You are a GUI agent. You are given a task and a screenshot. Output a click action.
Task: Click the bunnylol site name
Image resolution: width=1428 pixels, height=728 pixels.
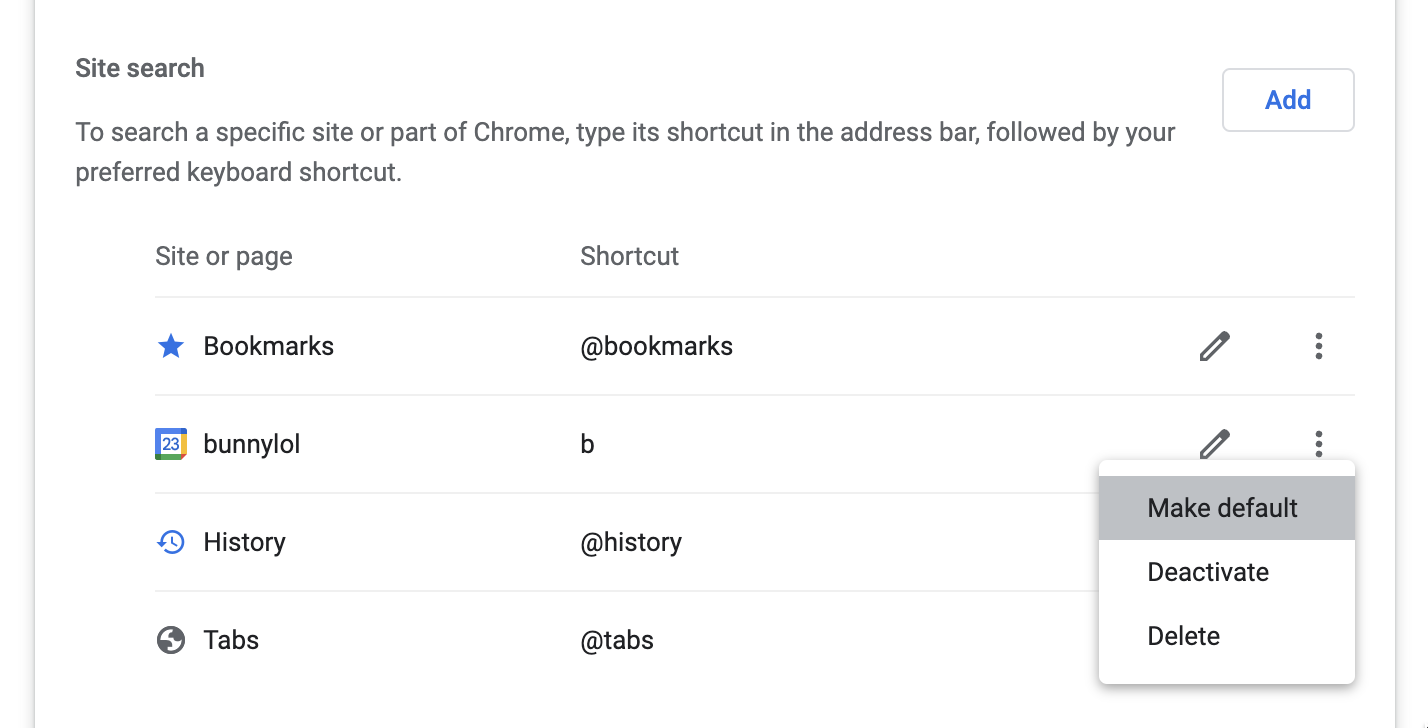point(252,444)
